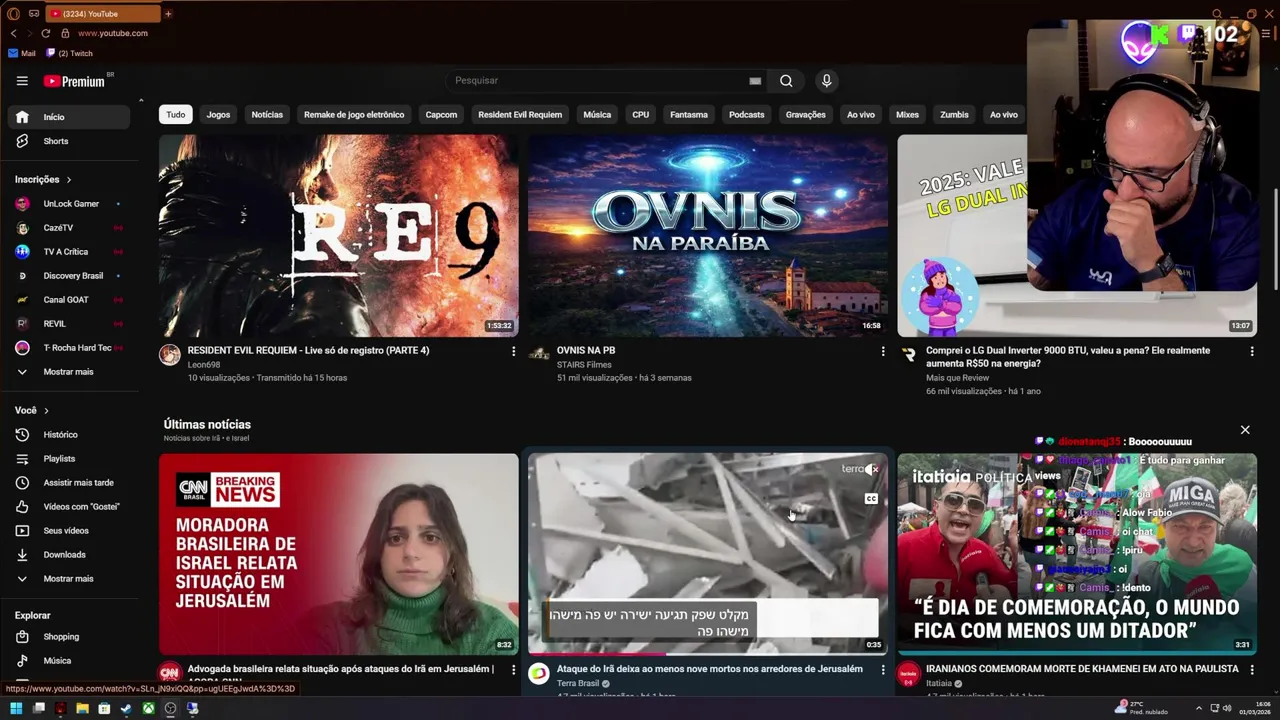Open UnLock Gamer channel subscription
The width and height of the screenshot is (1280, 720).
pos(69,204)
